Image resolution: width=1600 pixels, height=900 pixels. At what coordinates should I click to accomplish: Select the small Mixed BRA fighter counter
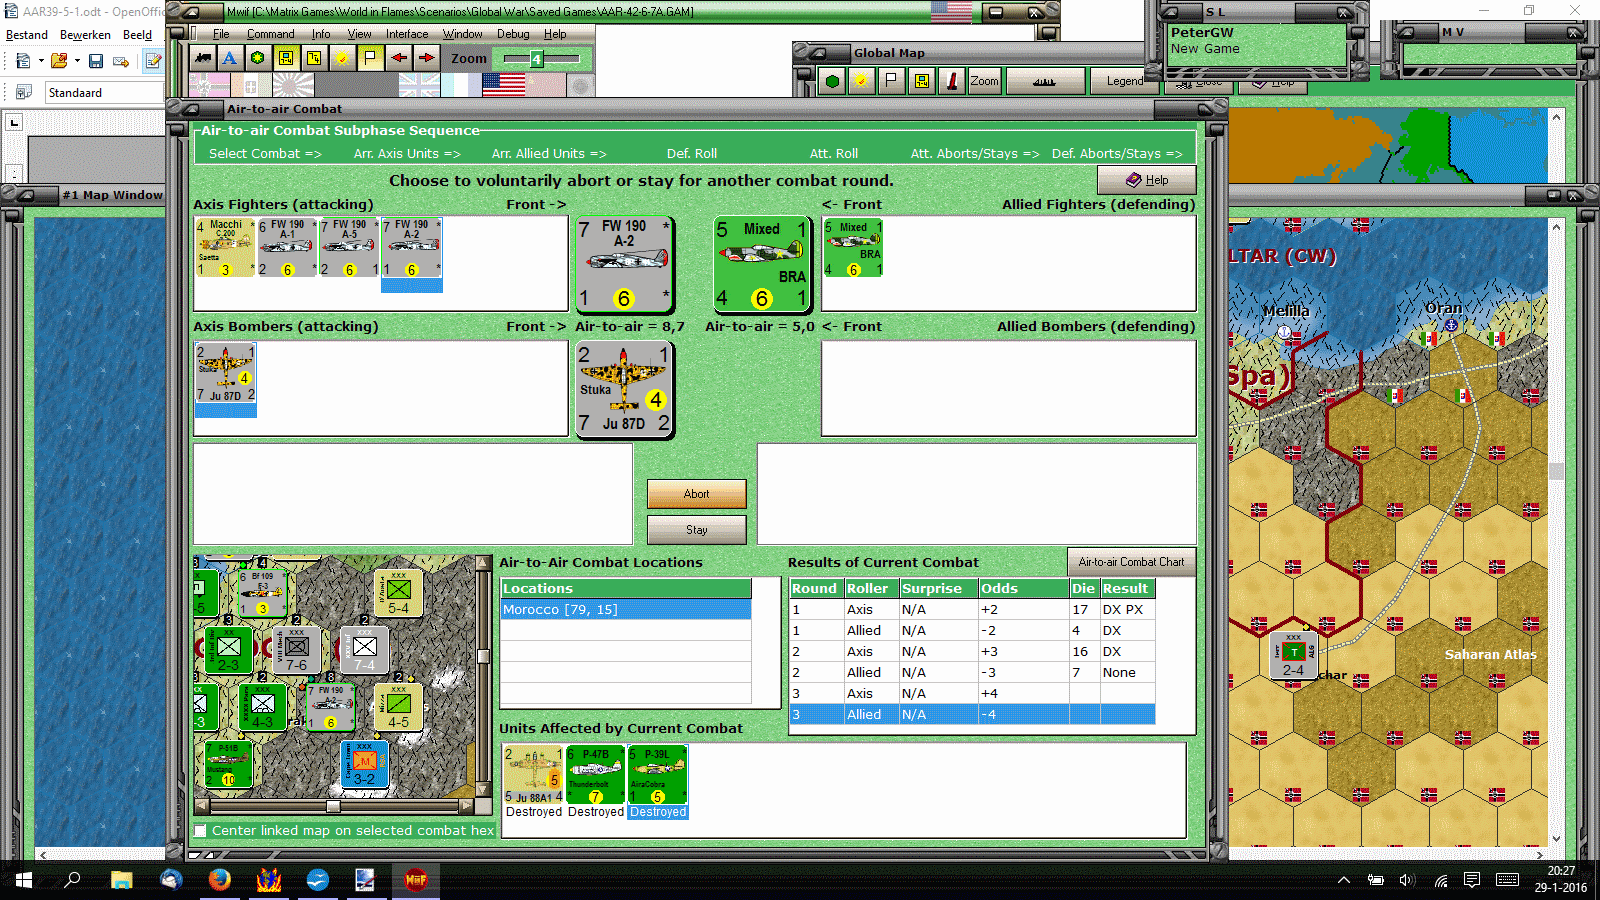(x=853, y=248)
